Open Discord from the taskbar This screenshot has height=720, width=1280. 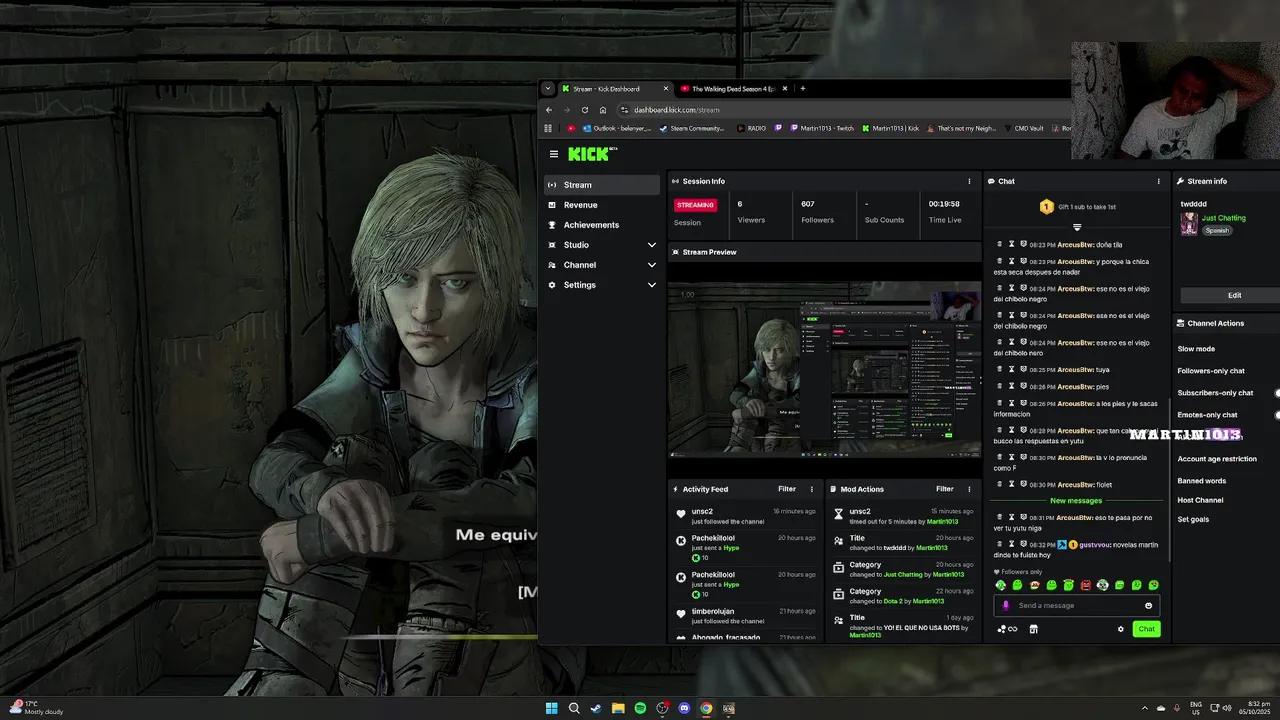[x=684, y=708]
